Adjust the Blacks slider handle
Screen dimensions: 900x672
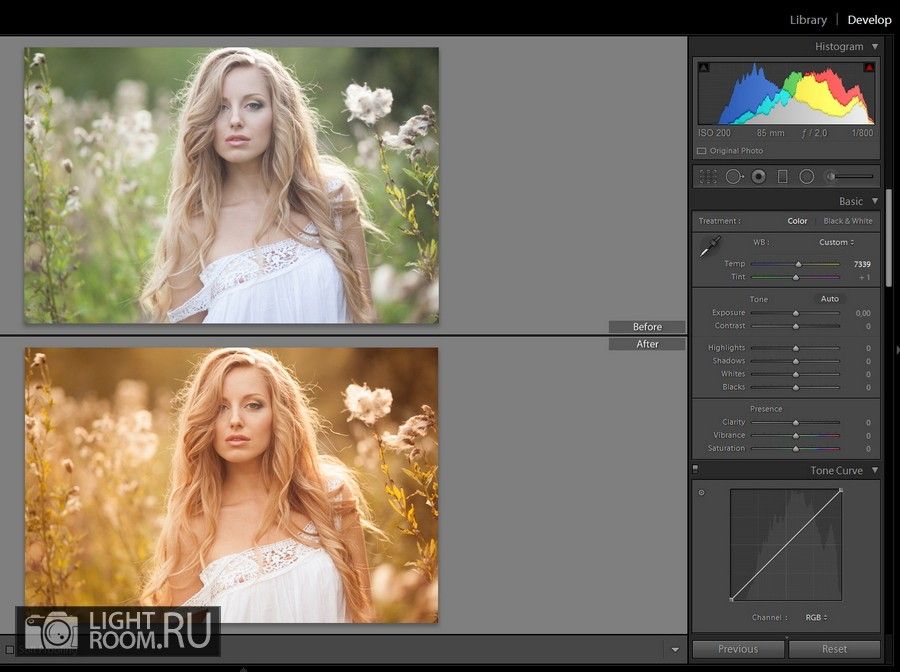(x=796, y=387)
